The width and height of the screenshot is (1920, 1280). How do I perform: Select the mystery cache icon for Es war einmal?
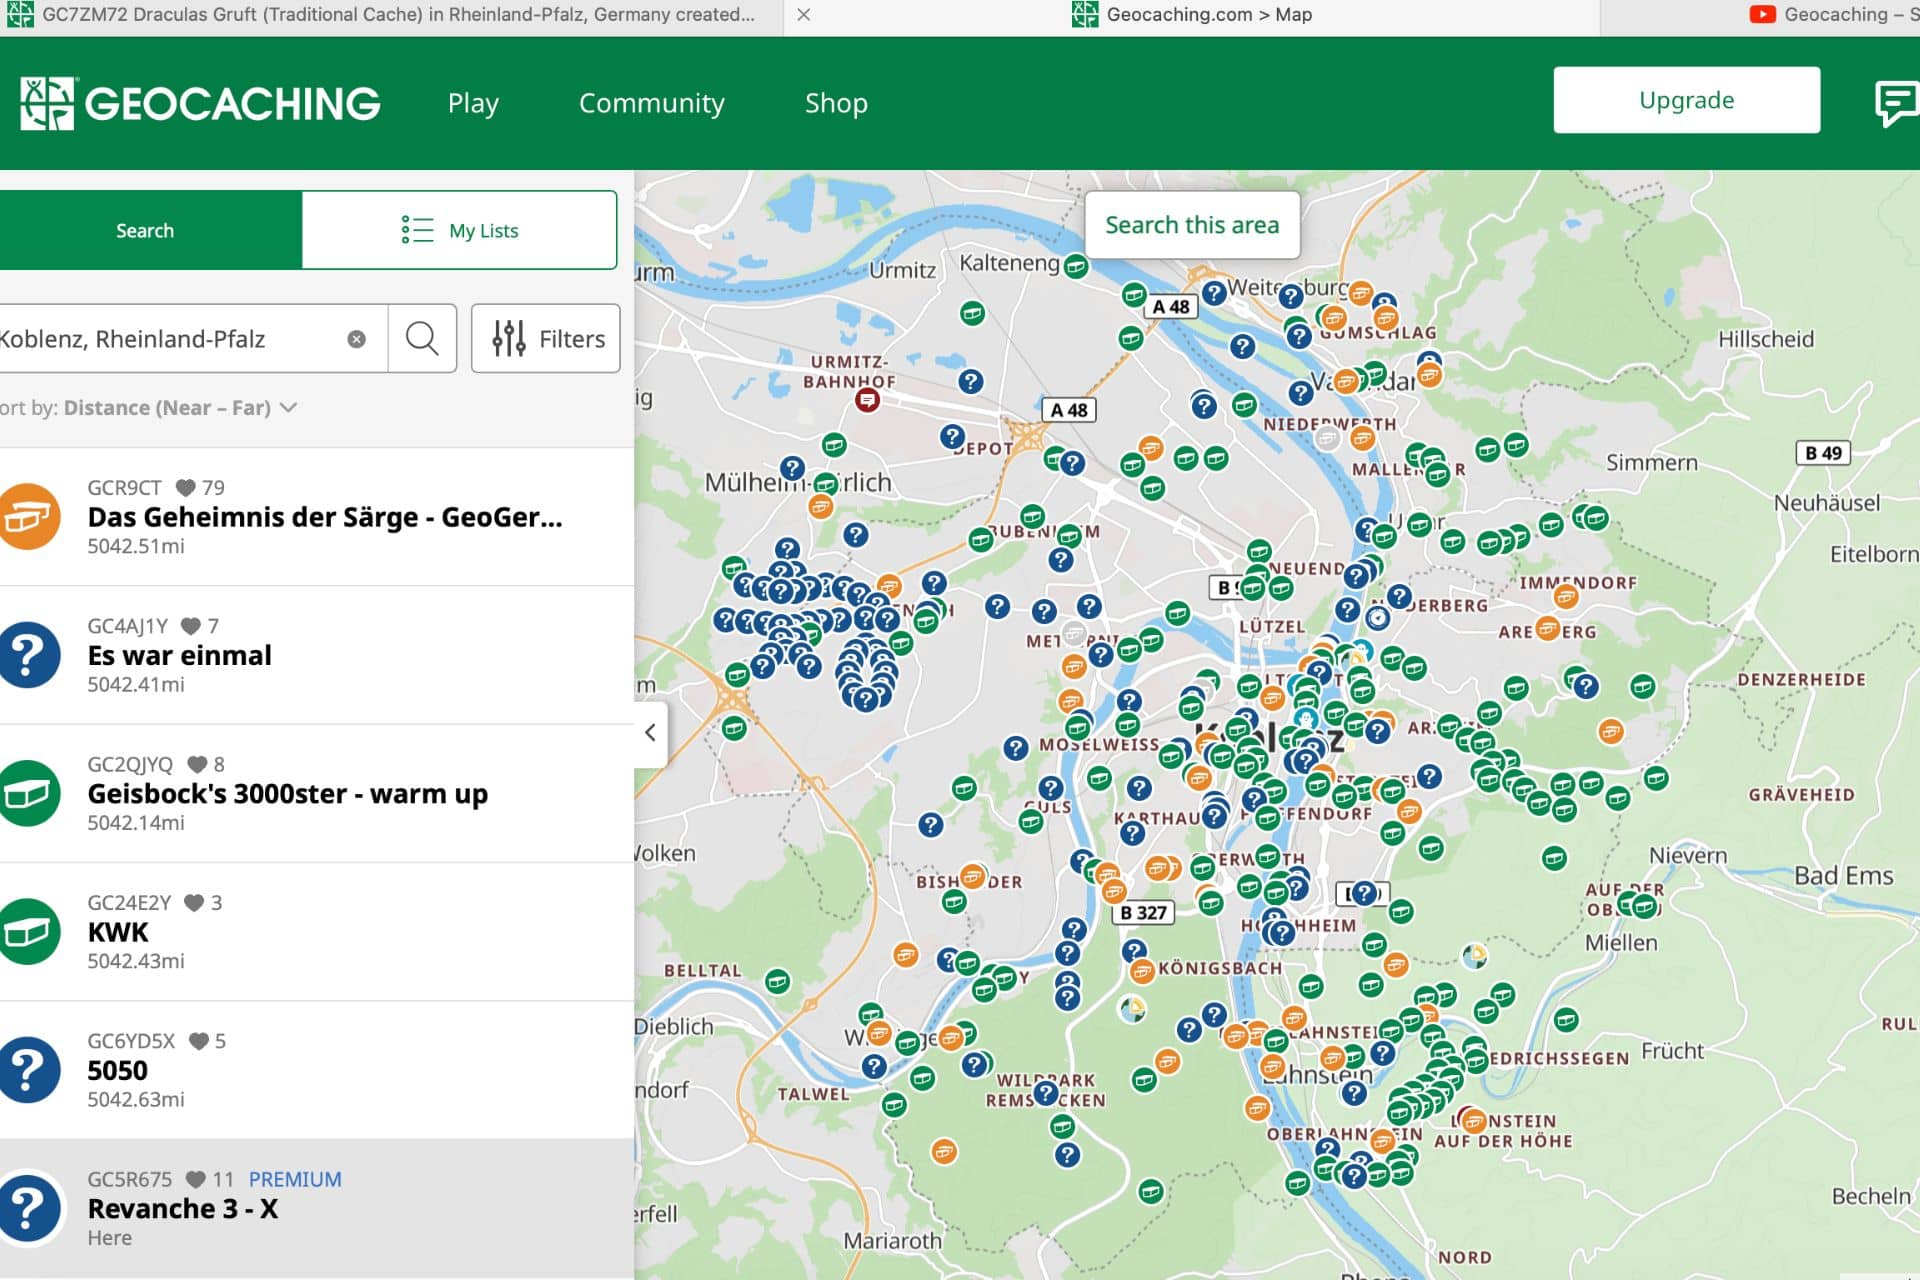(x=30, y=655)
